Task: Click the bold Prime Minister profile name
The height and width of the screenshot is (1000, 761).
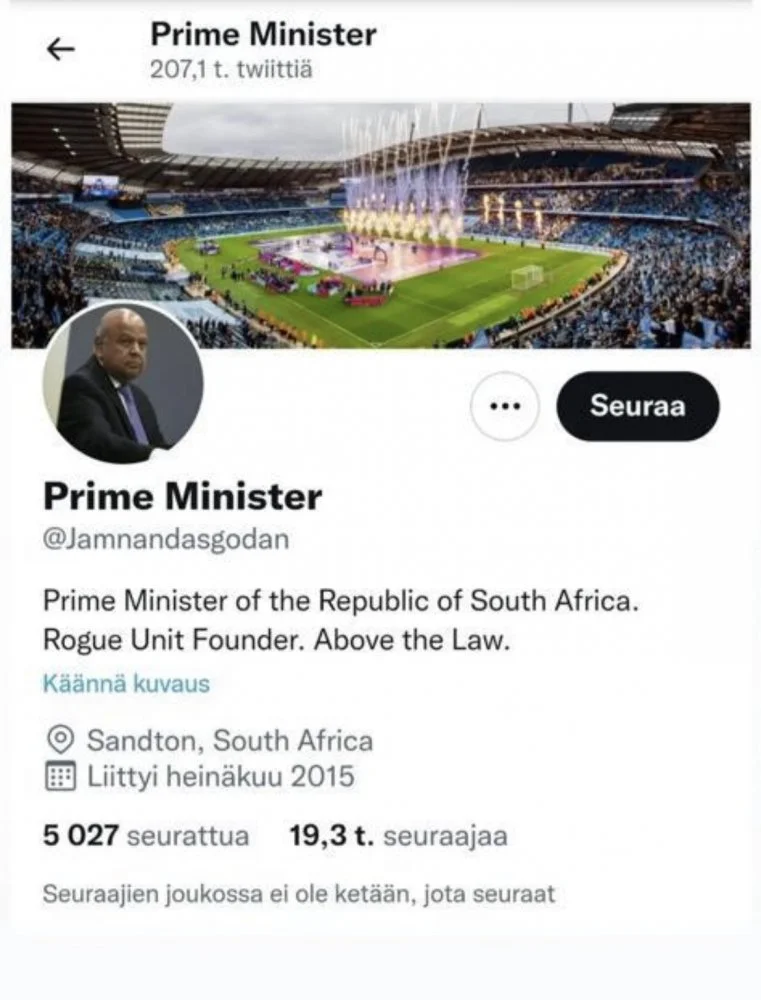Action: [x=182, y=496]
